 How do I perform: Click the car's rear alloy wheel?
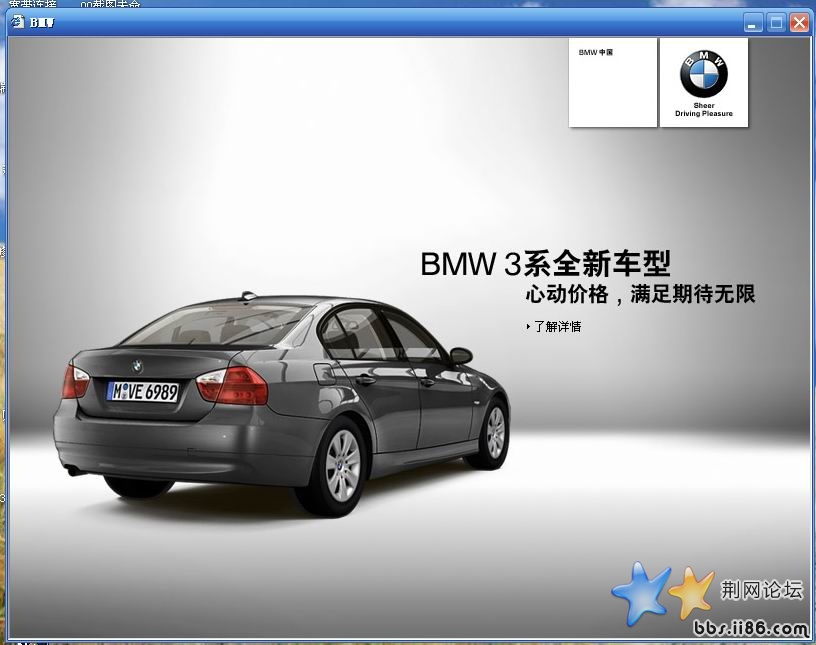pos(341,466)
